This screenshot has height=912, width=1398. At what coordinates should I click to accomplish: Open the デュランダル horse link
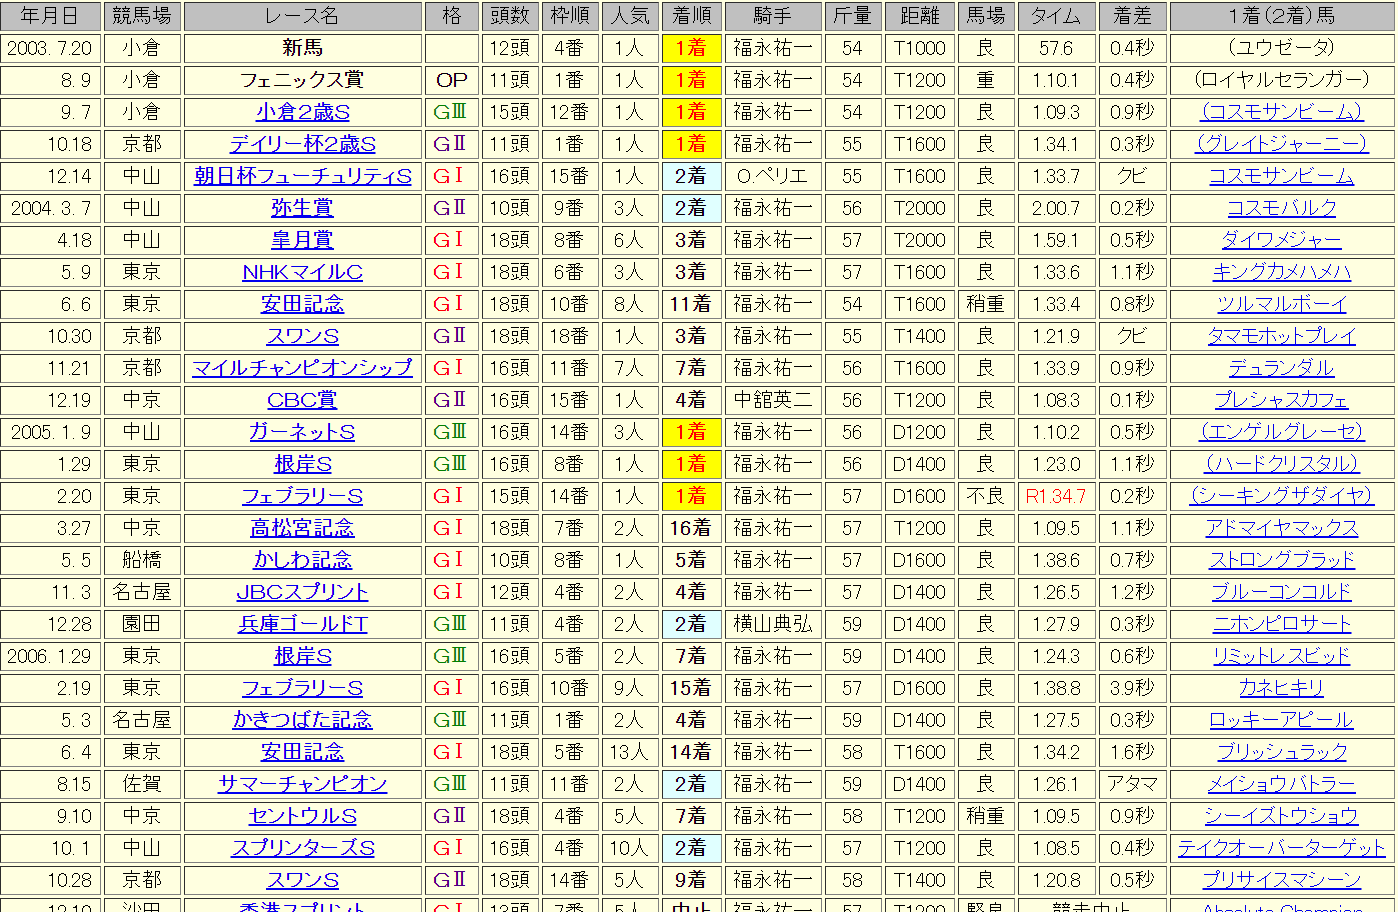pos(1281,368)
